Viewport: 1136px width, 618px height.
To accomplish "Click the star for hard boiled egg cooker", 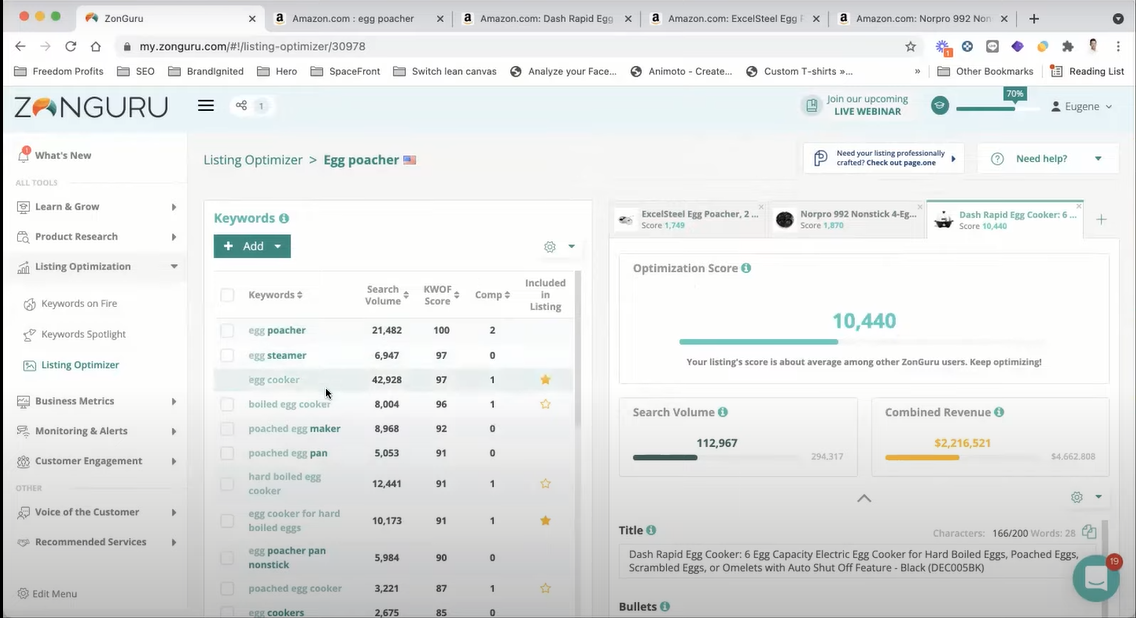I will [546, 483].
